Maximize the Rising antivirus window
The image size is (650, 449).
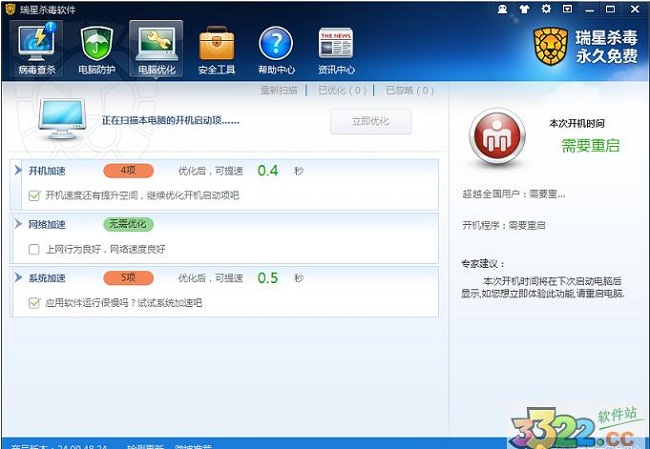(611, 9)
